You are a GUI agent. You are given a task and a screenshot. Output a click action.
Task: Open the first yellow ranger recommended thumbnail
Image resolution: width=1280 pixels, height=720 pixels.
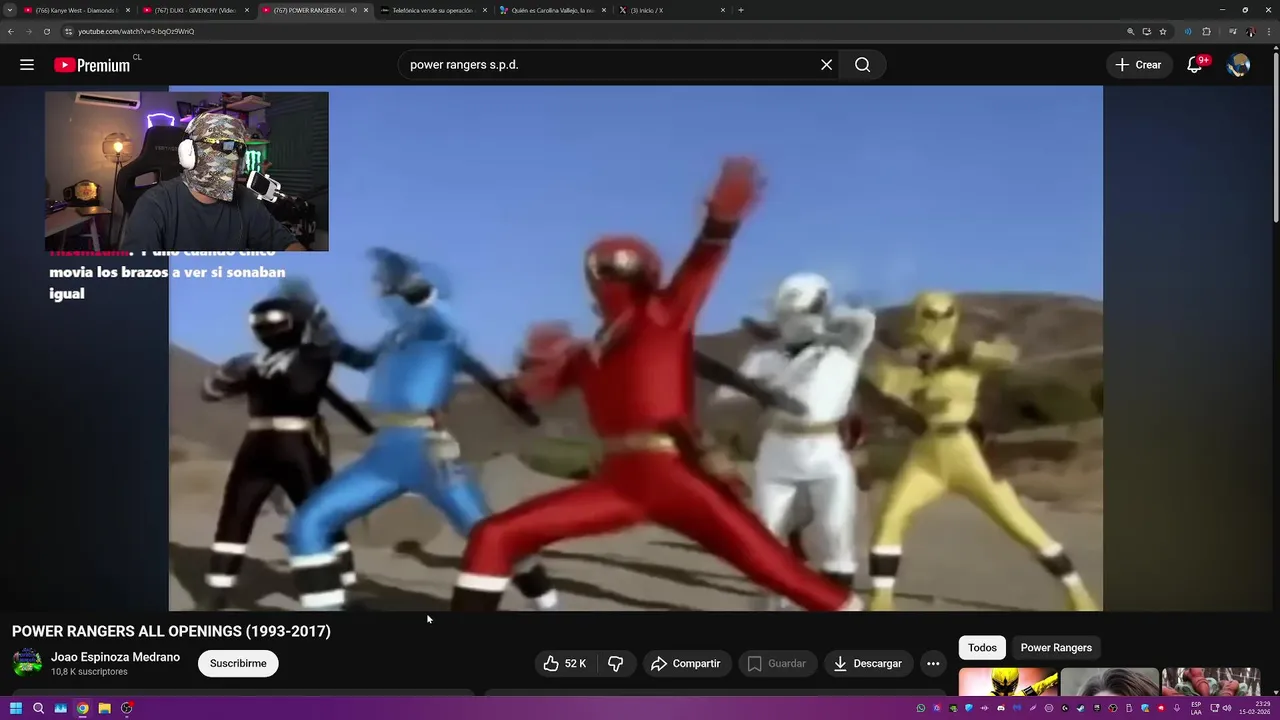pos(1008,681)
